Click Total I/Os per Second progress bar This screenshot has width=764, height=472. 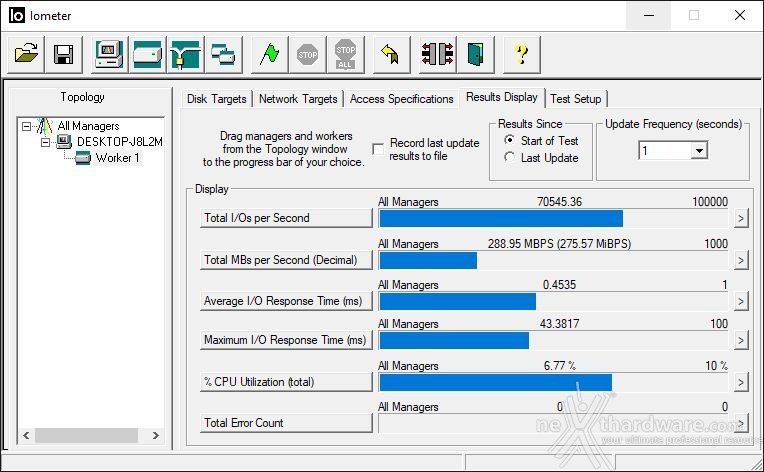tap(554, 218)
